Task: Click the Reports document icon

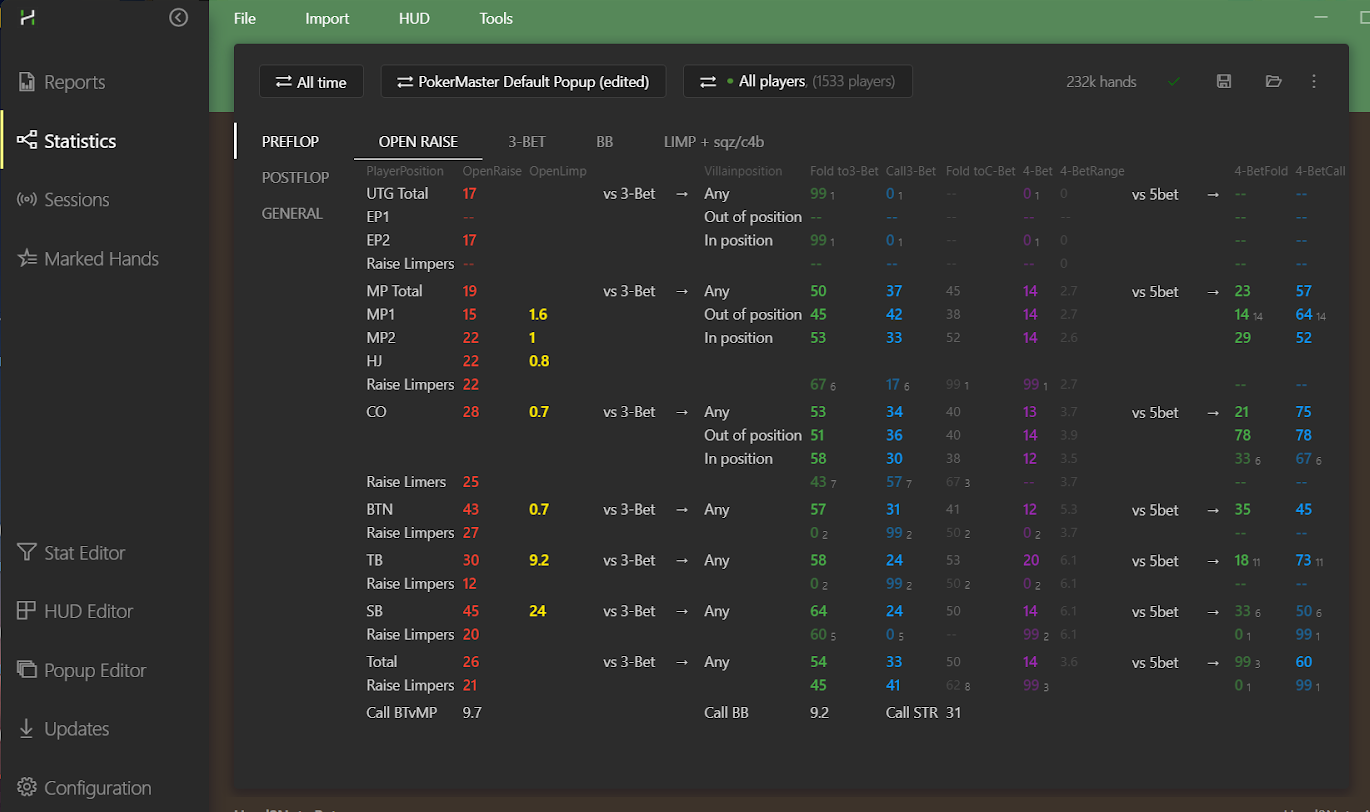Action: click(x=27, y=82)
